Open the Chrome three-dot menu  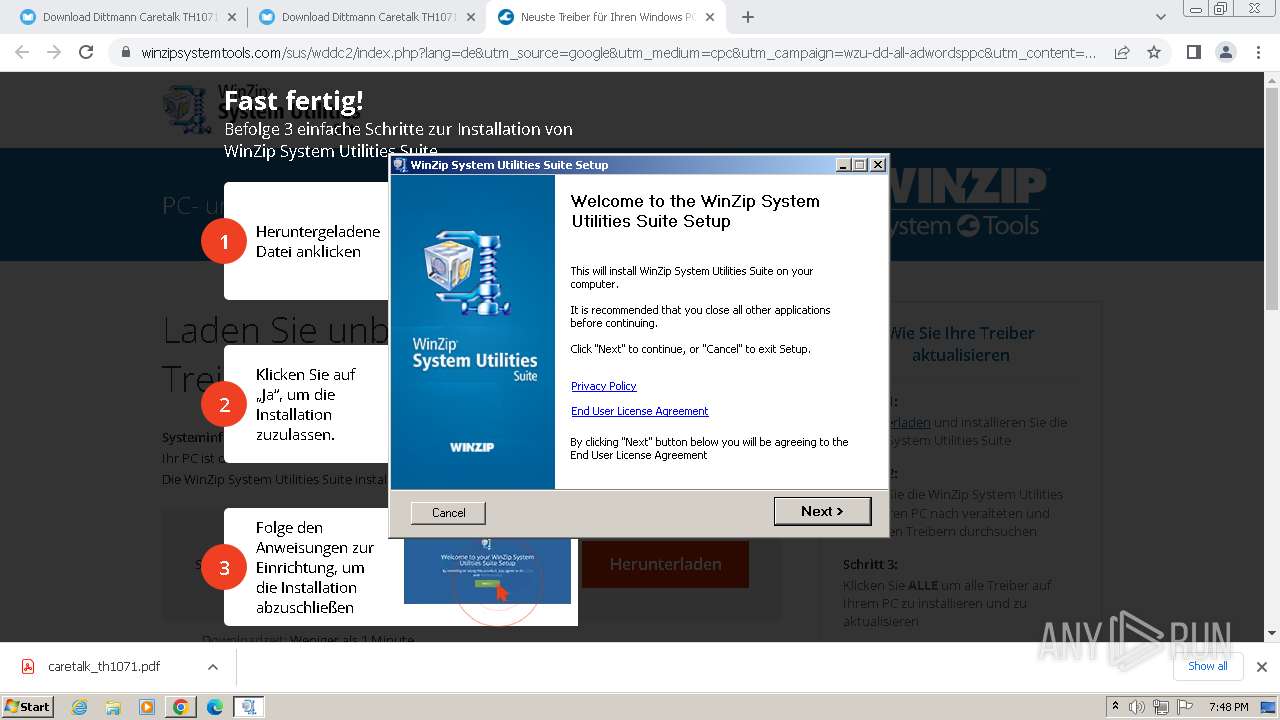click(1257, 52)
